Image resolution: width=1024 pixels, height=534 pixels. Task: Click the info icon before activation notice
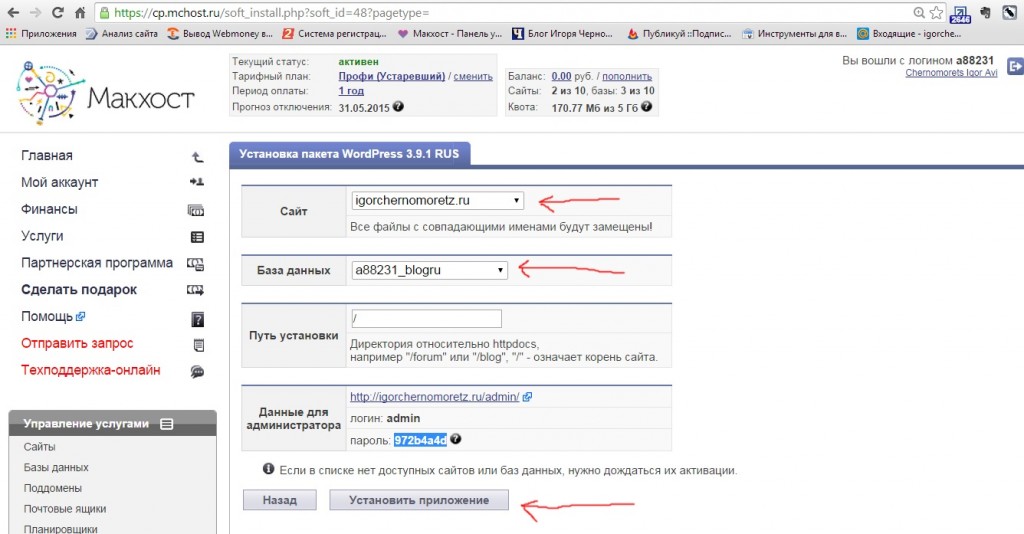pos(268,469)
